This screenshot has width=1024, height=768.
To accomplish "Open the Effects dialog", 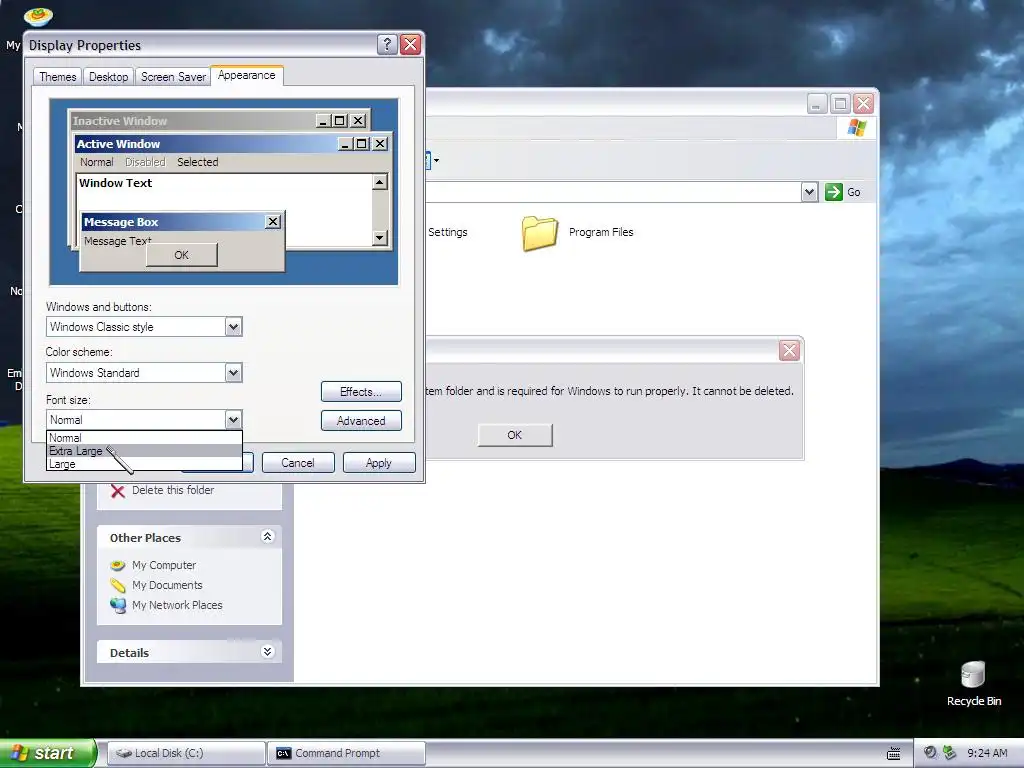I will 361,392.
